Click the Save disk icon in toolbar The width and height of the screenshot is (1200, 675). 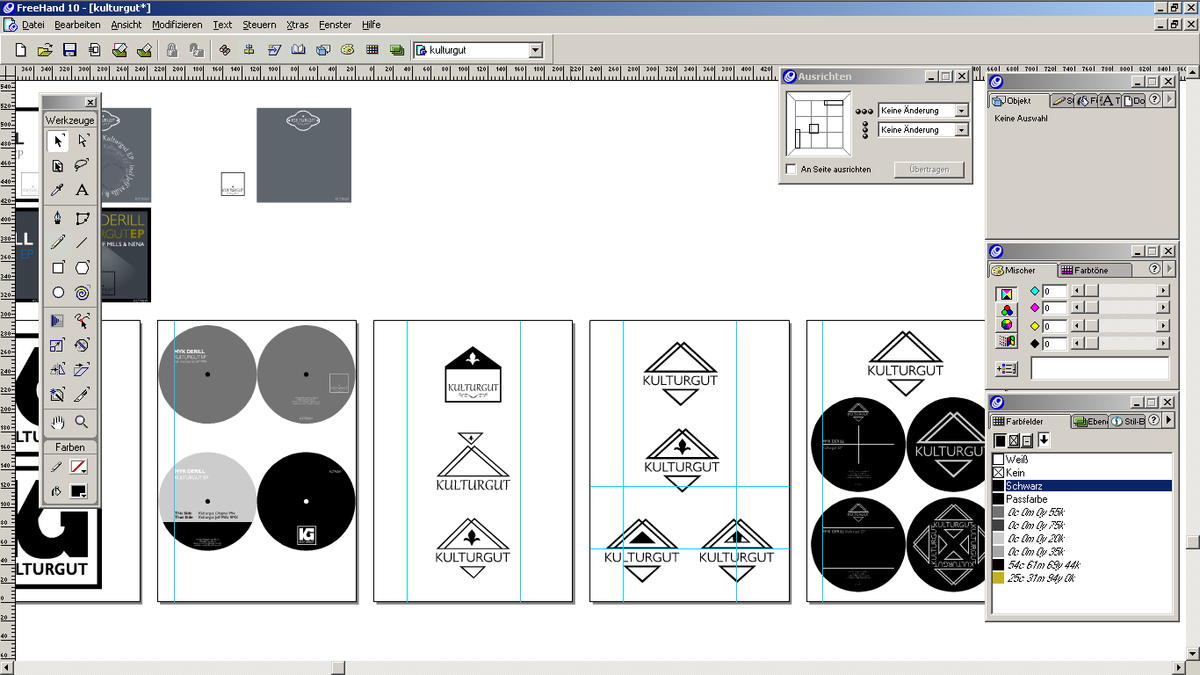[x=70, y=50]
